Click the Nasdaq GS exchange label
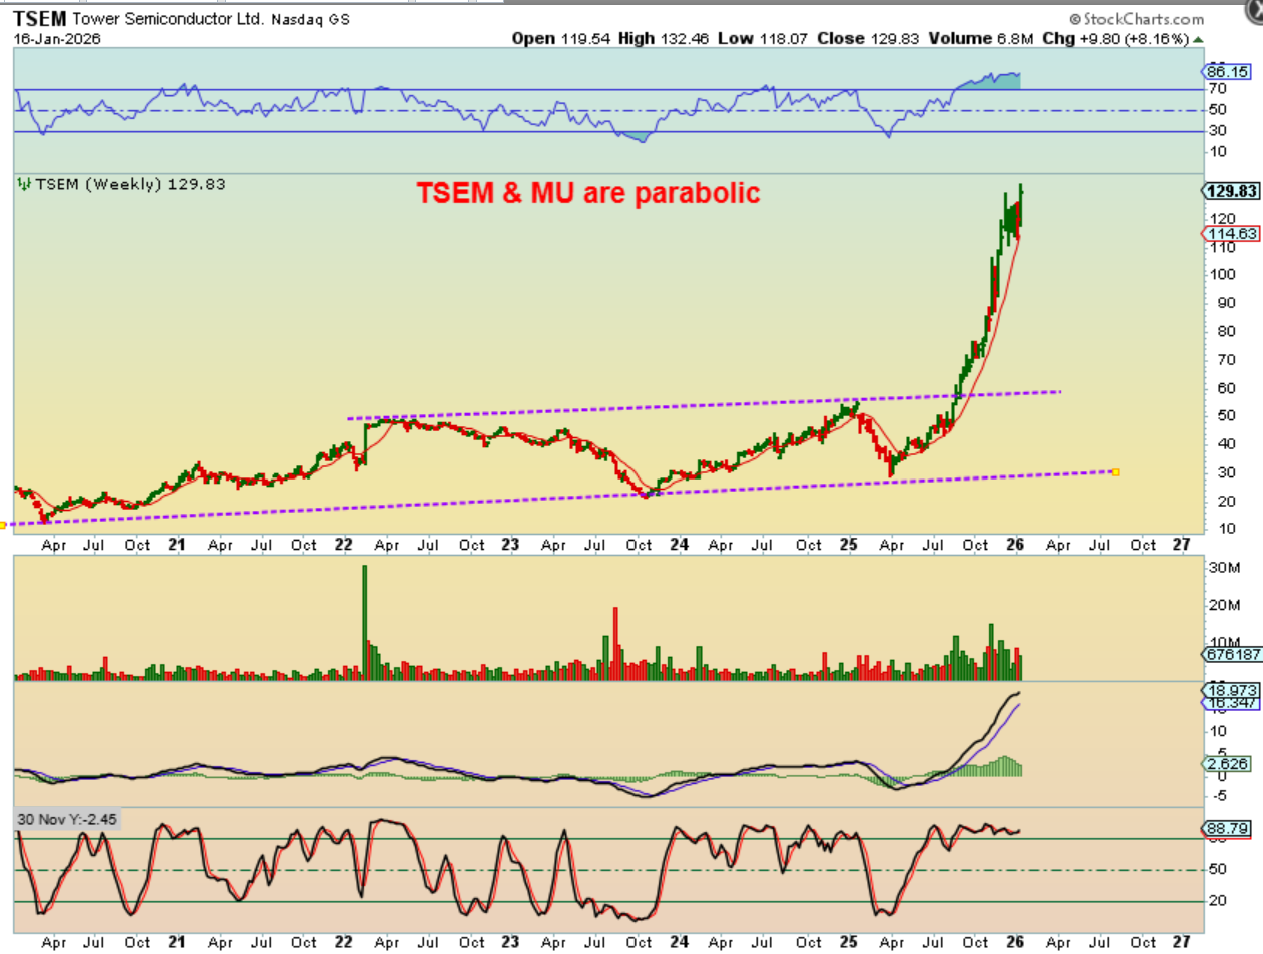This screenshot has width=1263, height=954. click(310, 19)
